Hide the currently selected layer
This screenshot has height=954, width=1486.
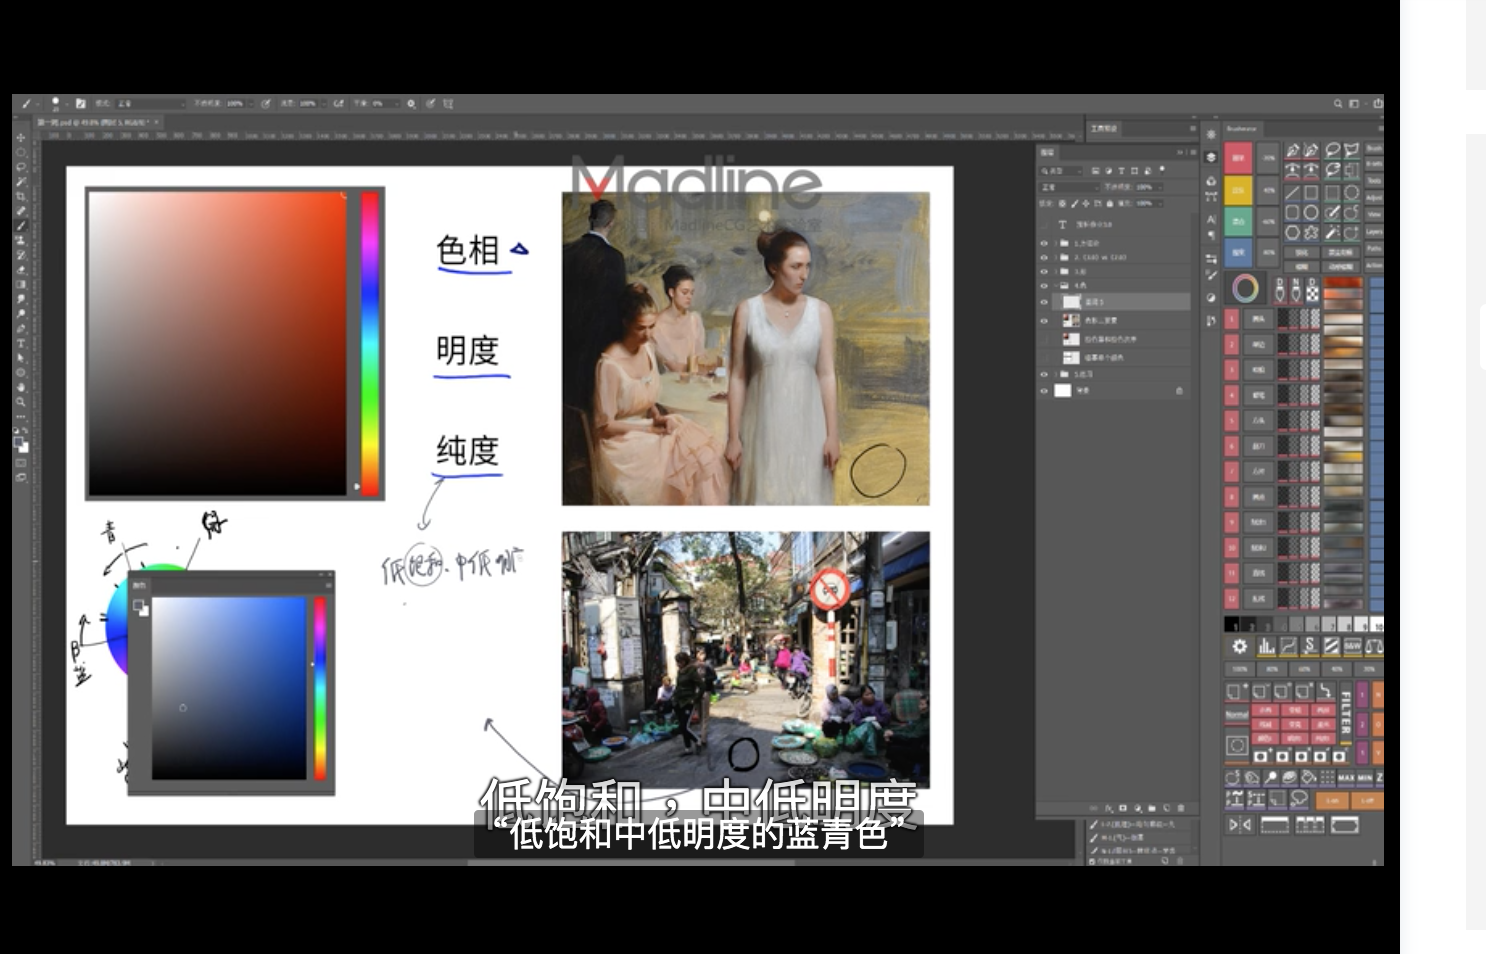coord(1044,302)
